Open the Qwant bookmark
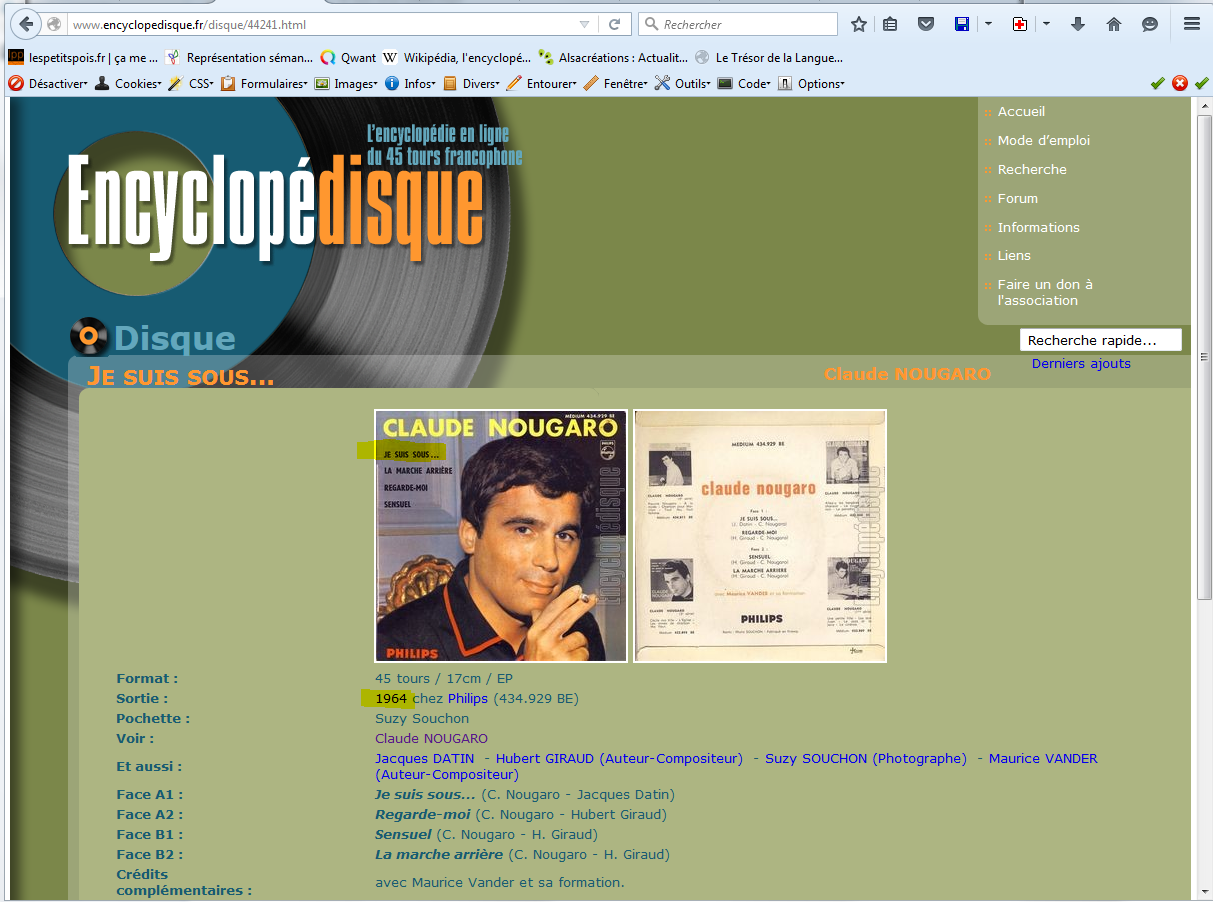The image size is (1213, 902). [x=348, y=58]
